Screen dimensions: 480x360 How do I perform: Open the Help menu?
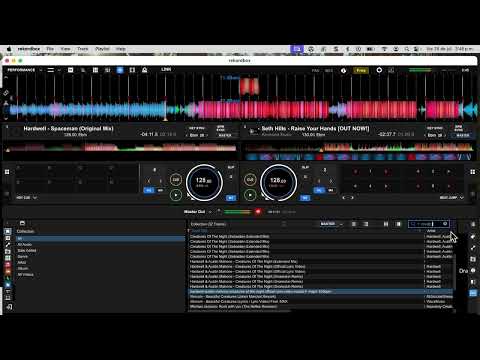pyautogui.click(x=121, y=49)
